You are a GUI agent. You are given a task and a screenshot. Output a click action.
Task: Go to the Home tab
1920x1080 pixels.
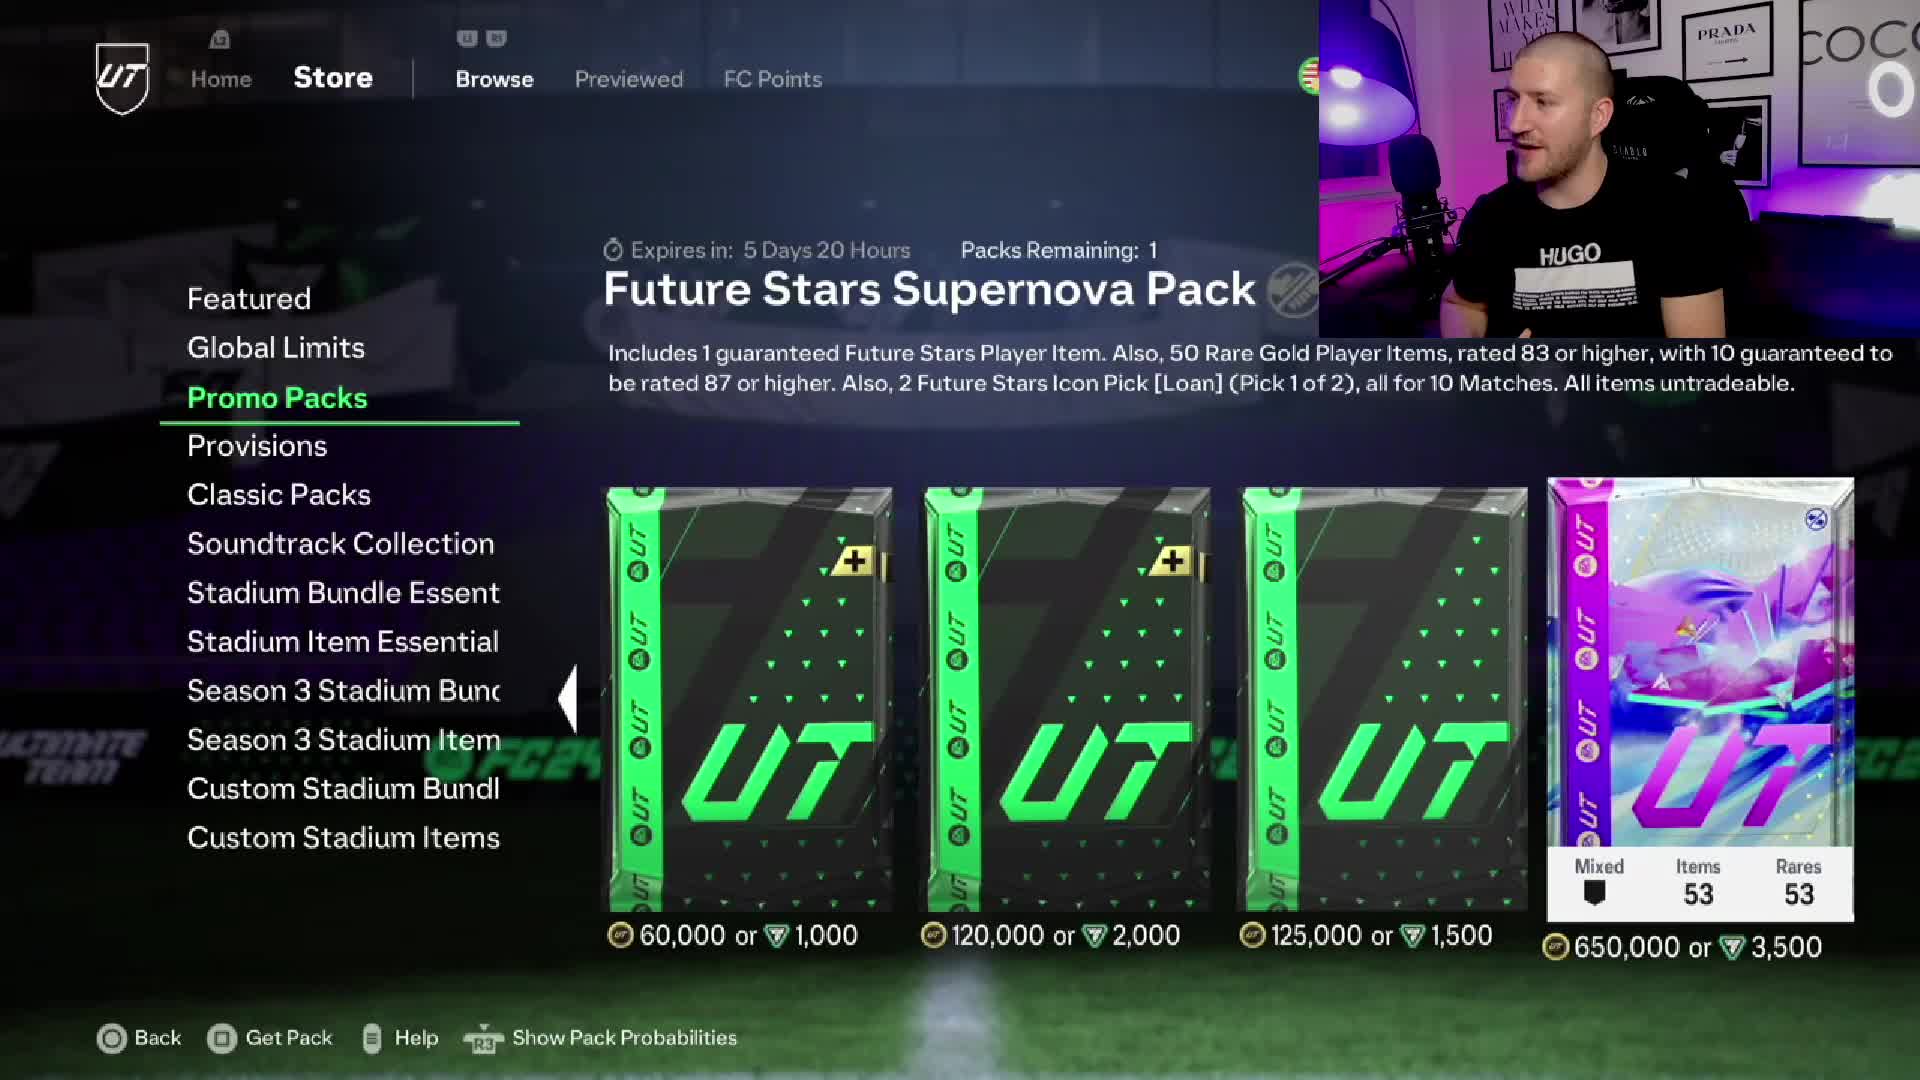click(221, 79)
